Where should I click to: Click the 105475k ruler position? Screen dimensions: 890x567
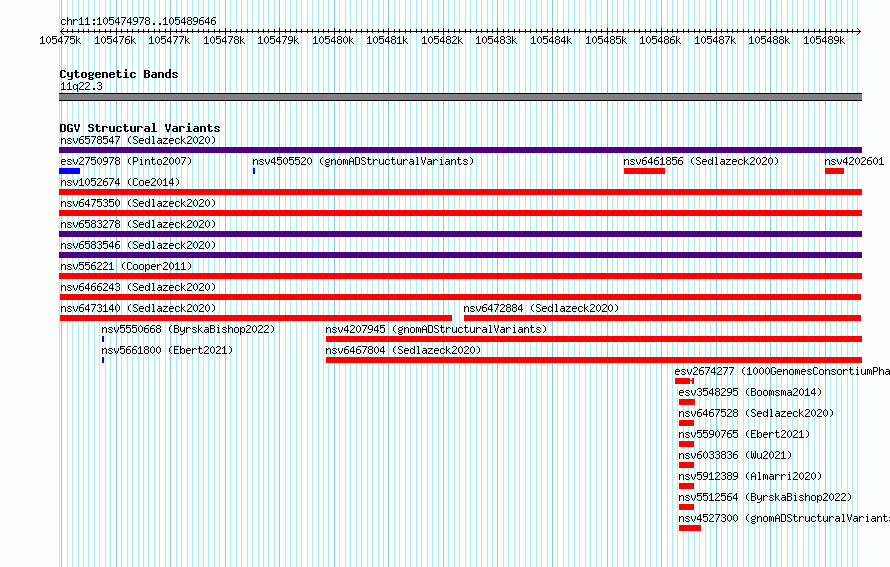[60, 40]
